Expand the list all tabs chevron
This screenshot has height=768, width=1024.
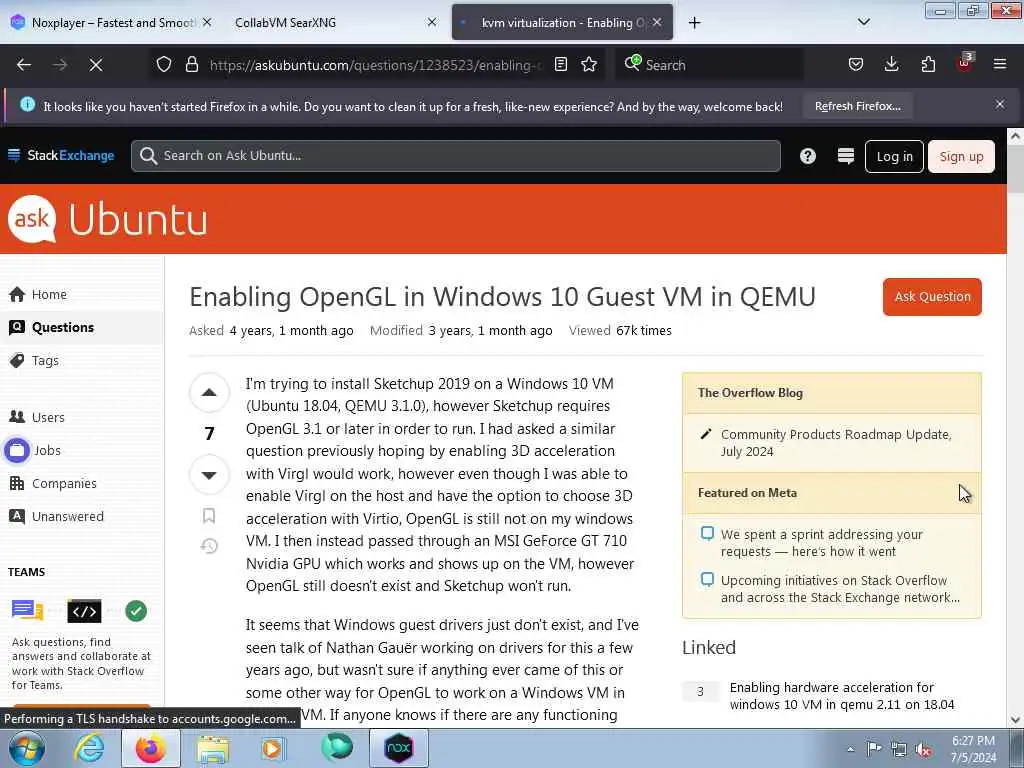863,22
